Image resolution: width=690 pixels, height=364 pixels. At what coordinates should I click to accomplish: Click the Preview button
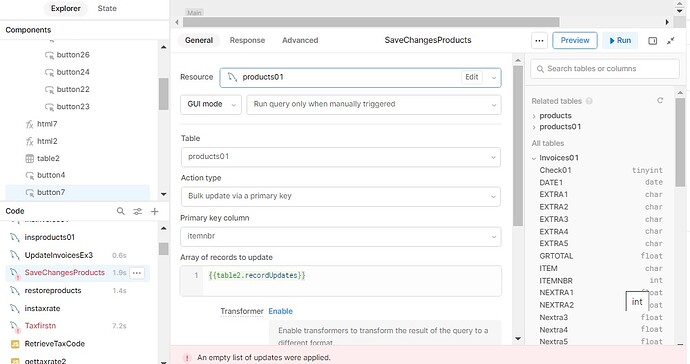pyautogui.click(x=575, y=40)
